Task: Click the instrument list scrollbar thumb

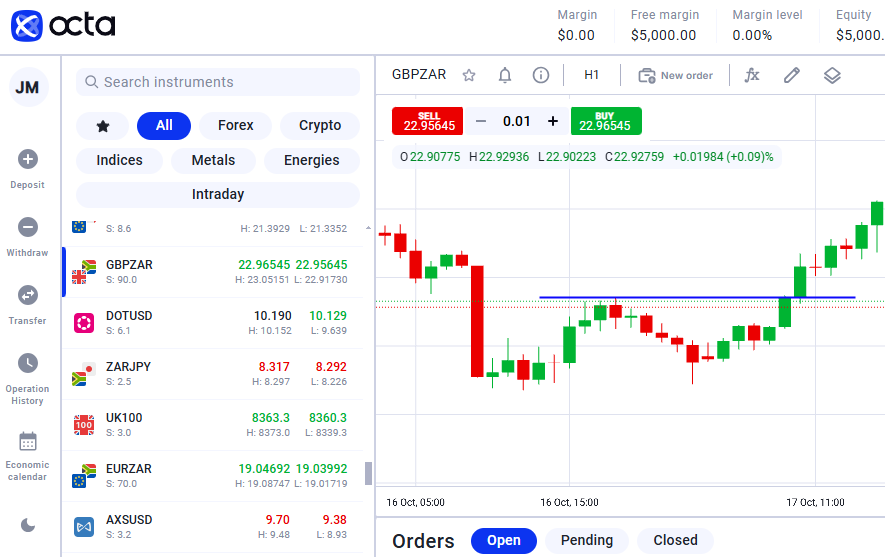Action: [369, 473]
